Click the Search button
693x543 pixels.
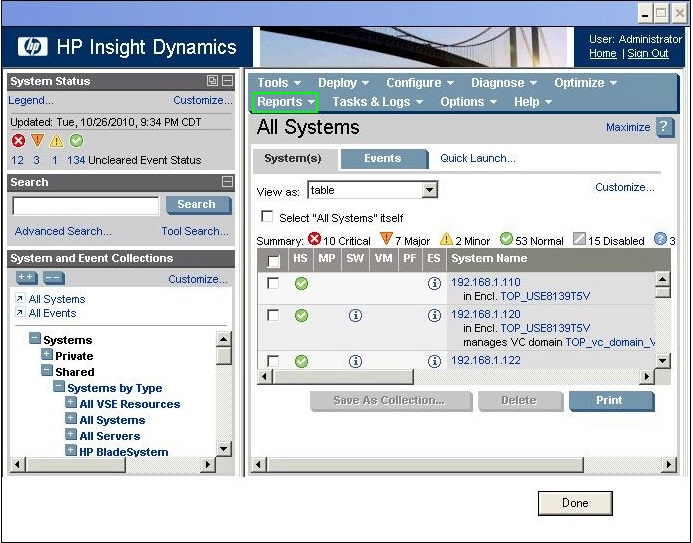click(x=198, y=205)
